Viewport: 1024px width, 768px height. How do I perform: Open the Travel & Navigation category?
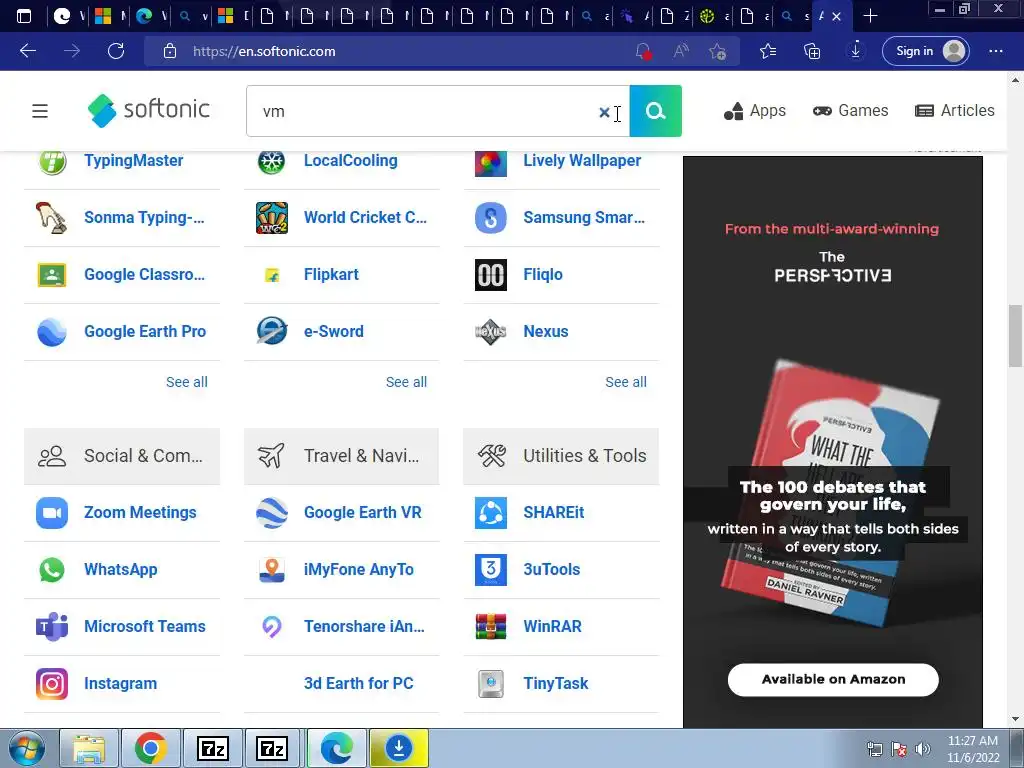[342, 456]
